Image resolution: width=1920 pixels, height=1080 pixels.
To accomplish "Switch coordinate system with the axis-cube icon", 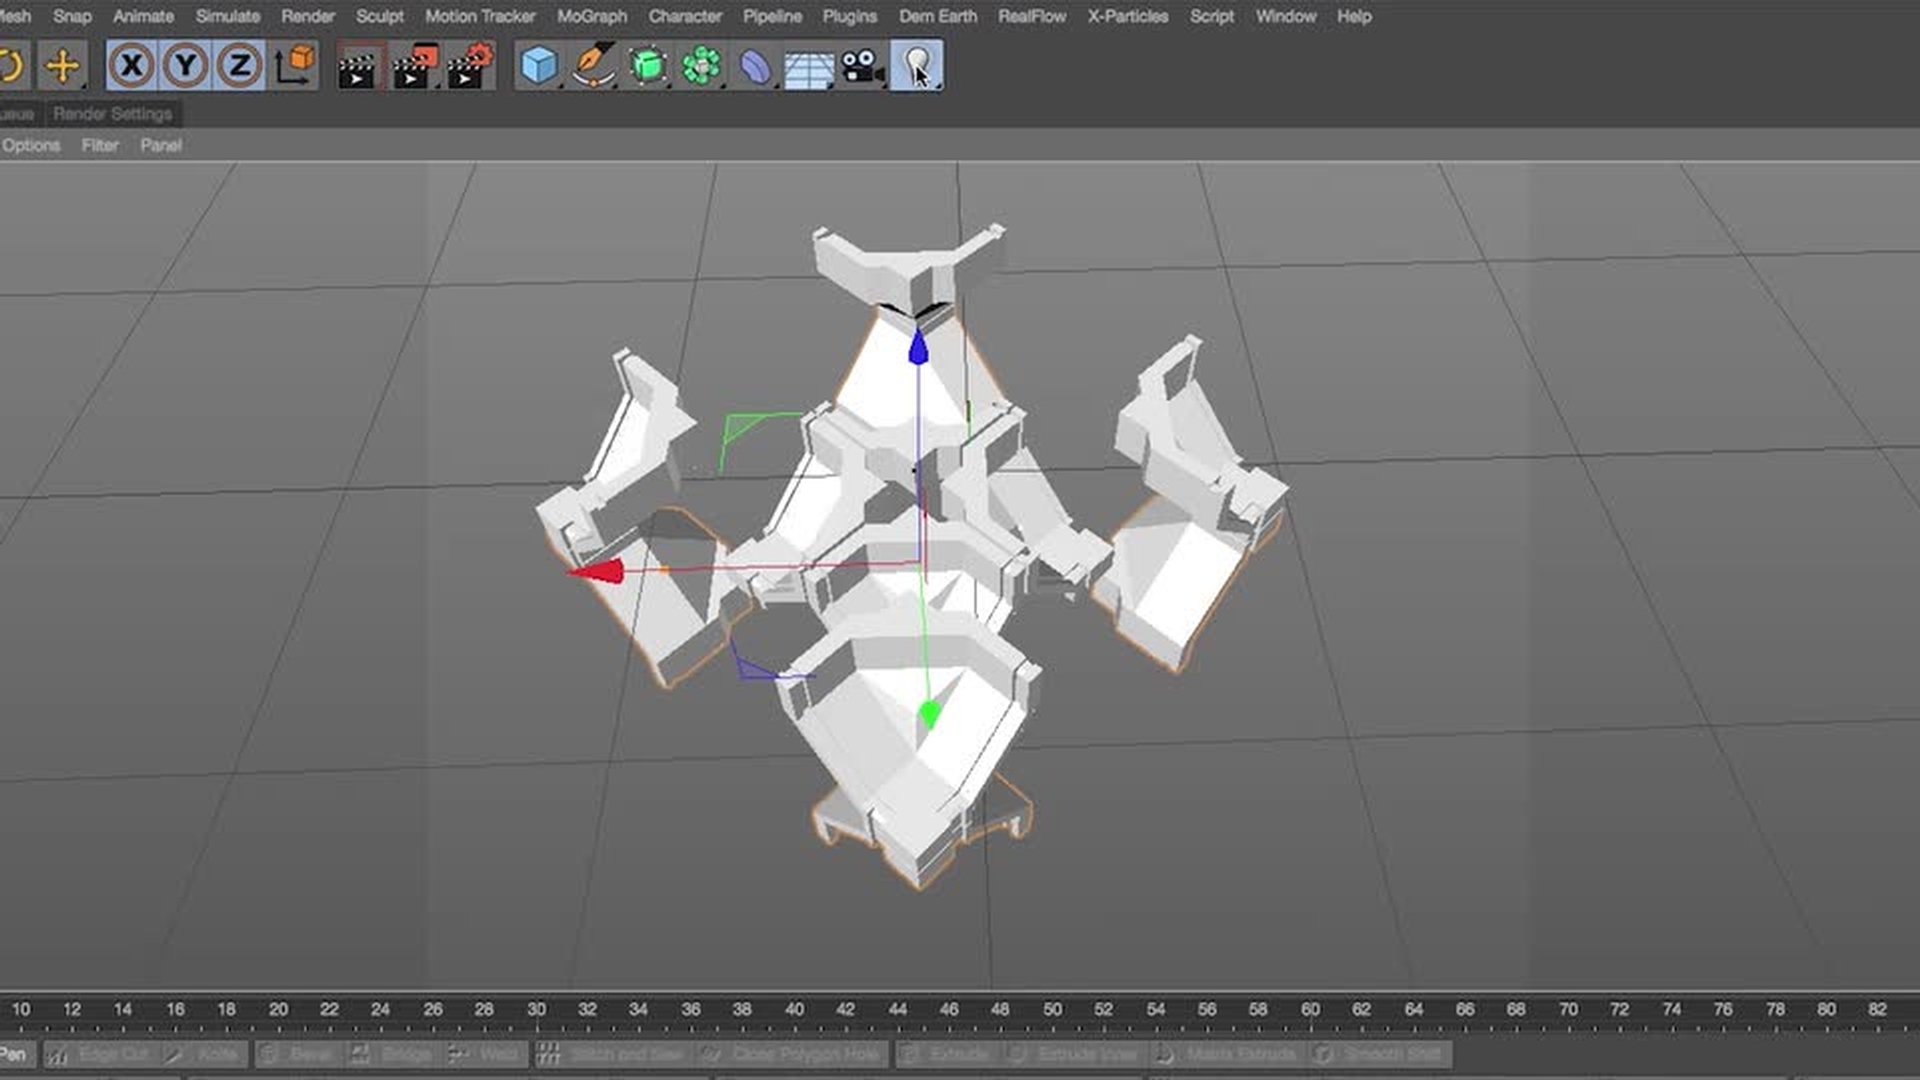I will click(295, 66).
